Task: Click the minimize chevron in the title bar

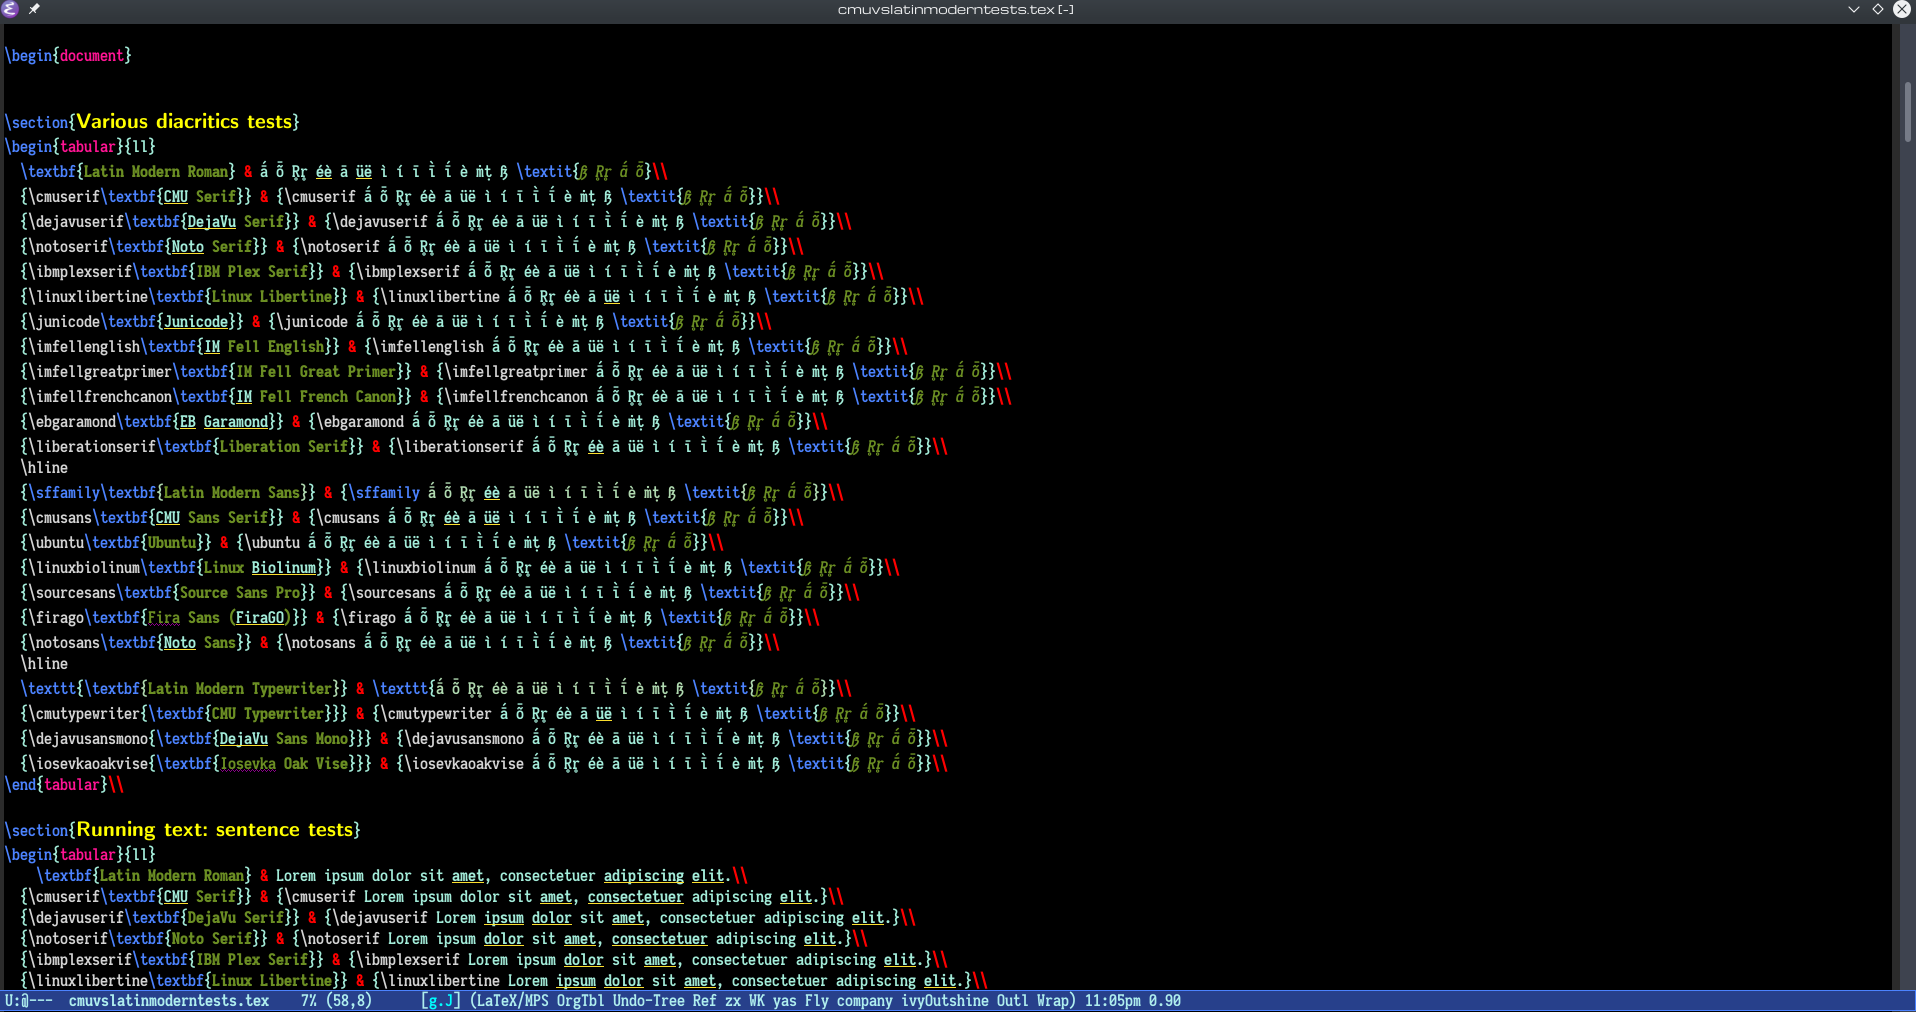Action: coord(1853,9)
